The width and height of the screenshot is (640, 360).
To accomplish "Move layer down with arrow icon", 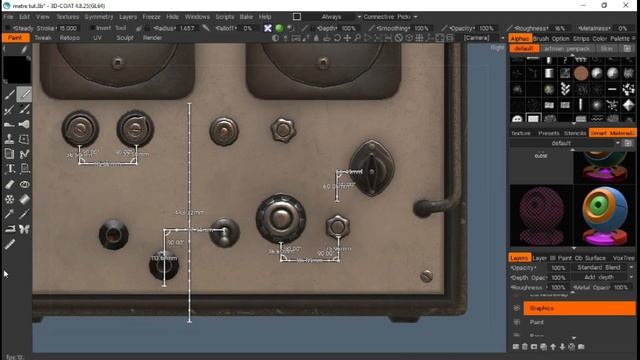I will [x=562, y=347].
